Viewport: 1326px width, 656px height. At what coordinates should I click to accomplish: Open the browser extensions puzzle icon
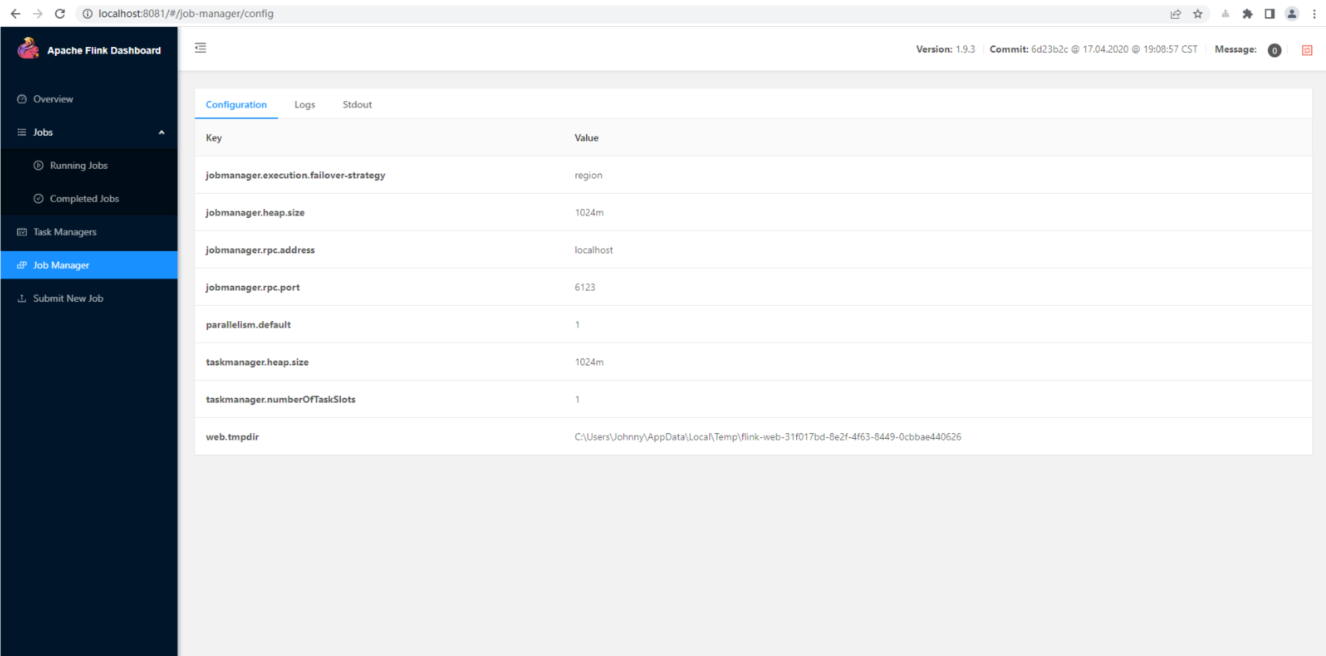[1247, 14]
